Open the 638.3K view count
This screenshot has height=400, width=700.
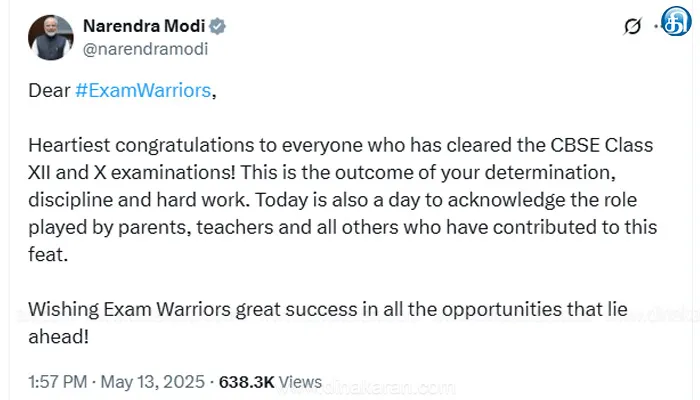pyautogui.click(x=246, y=382)
